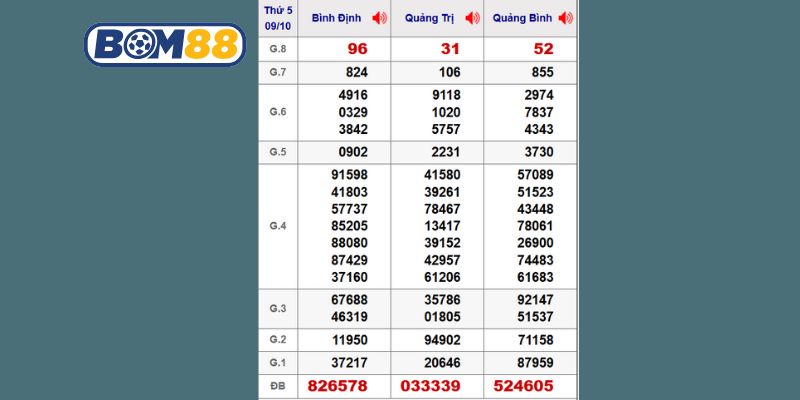Select G.5 number 2231
800x400 pixels.
(446, 152)
